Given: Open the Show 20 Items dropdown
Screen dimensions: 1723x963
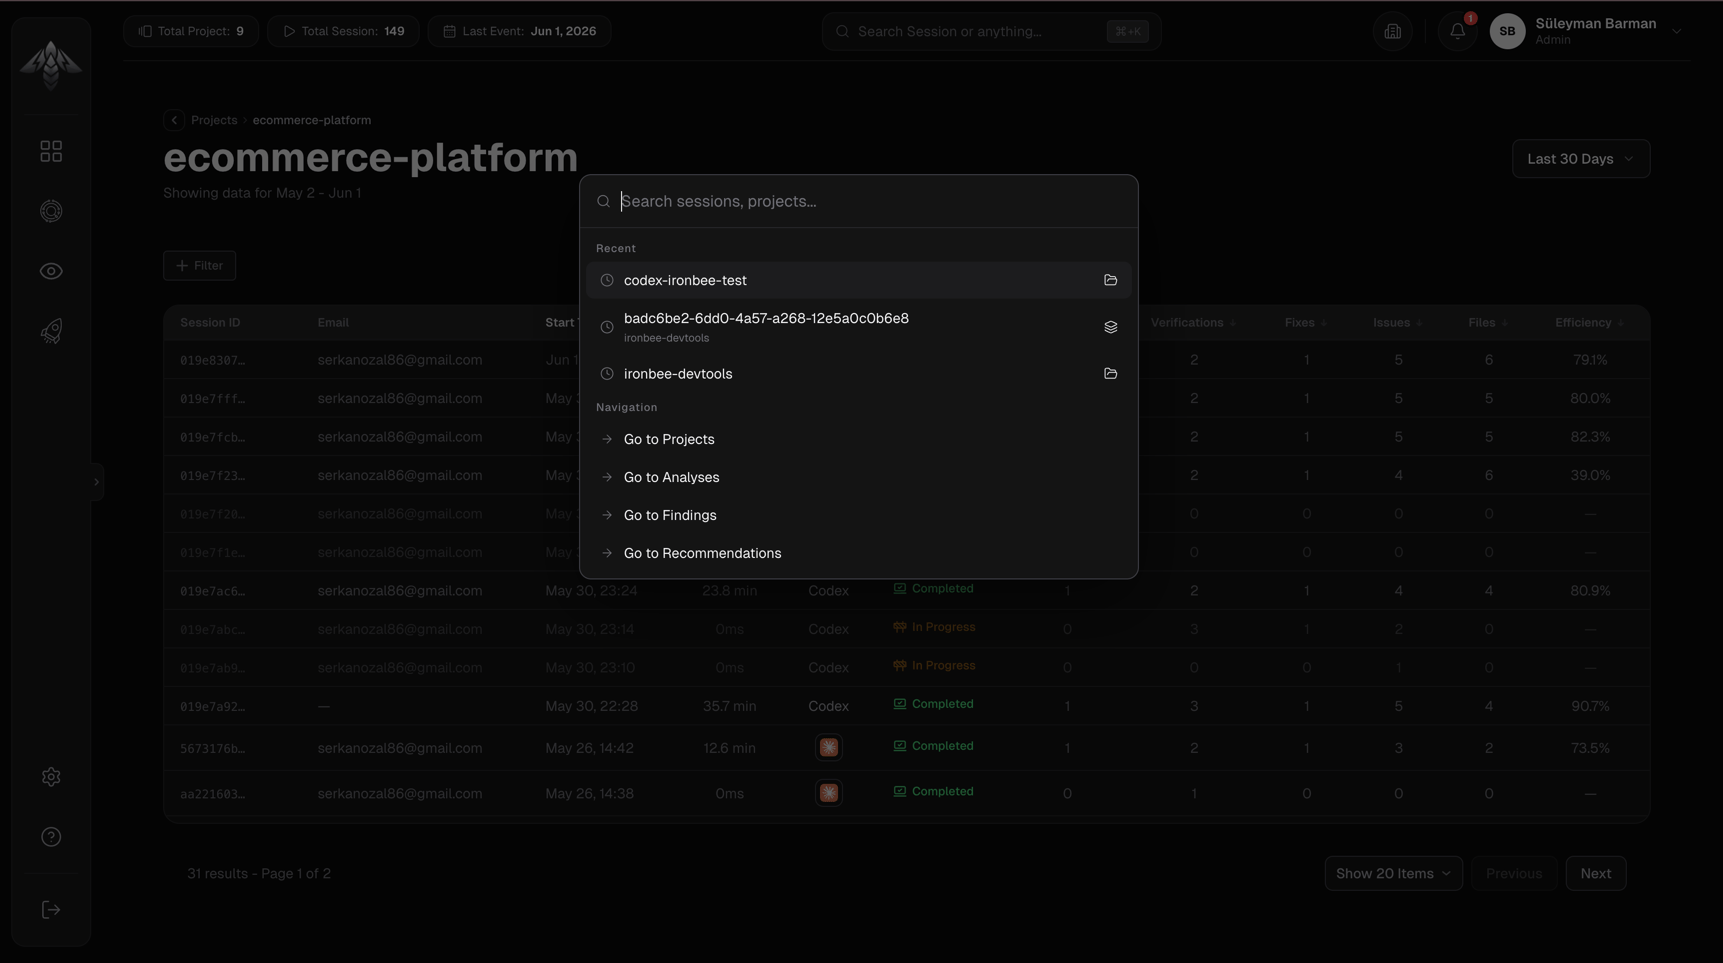Looking at the screenshot, I should point(1393,874).
